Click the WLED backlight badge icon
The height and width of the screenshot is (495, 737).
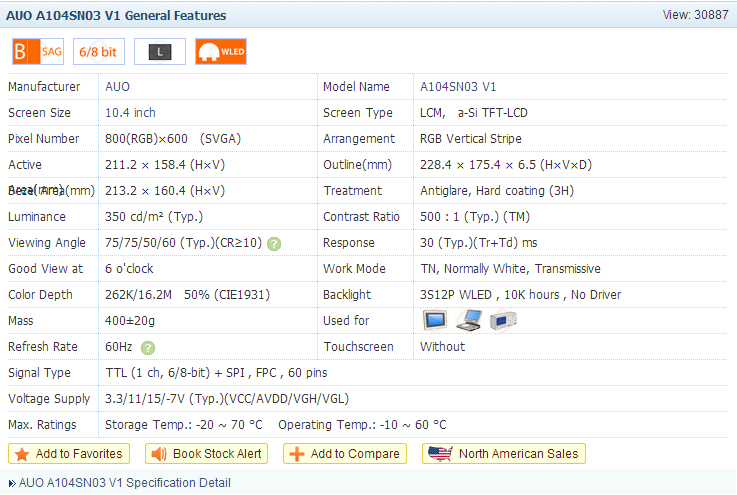[221, 52]
